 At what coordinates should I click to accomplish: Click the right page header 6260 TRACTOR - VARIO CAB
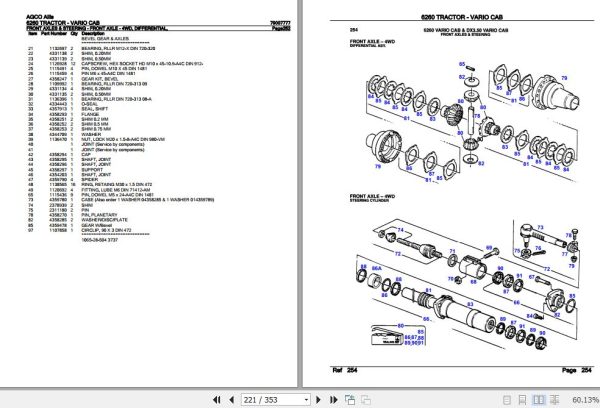[x=462, y=17]
